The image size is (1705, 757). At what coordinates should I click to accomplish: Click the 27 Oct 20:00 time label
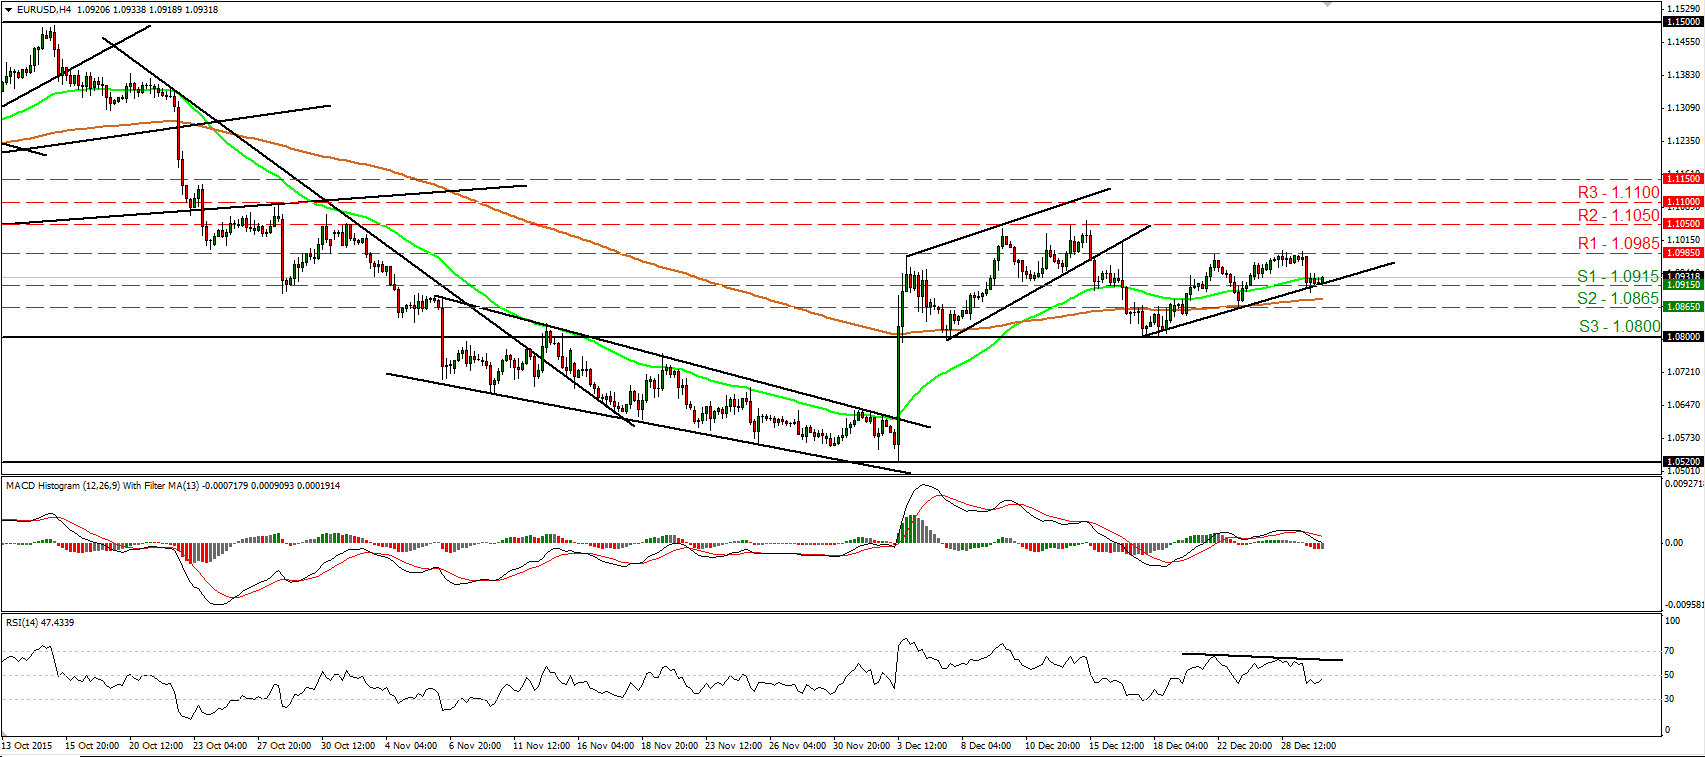284,745
